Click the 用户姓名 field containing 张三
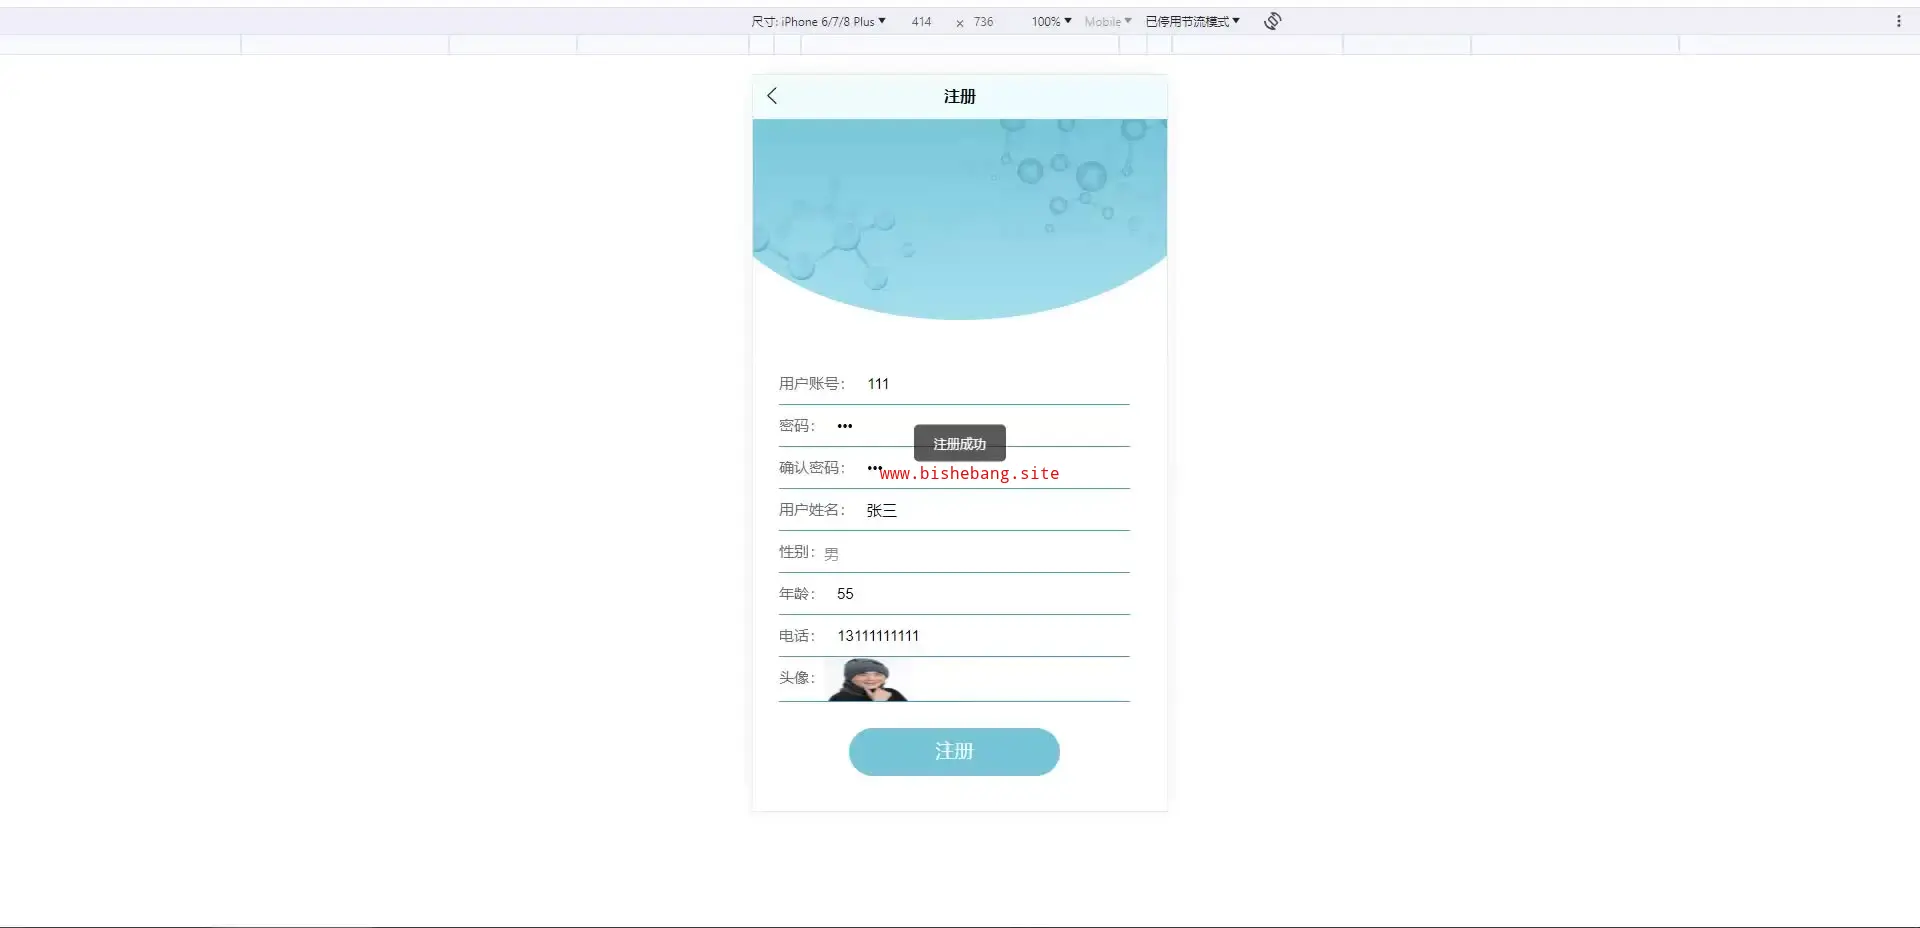The image size is (1920, 928). point(997,510)
